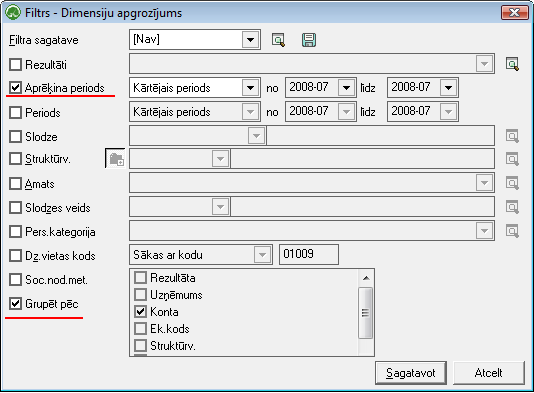Check the Pers.kategorija checkbox

pyautogui.click(x=15, y=232)
